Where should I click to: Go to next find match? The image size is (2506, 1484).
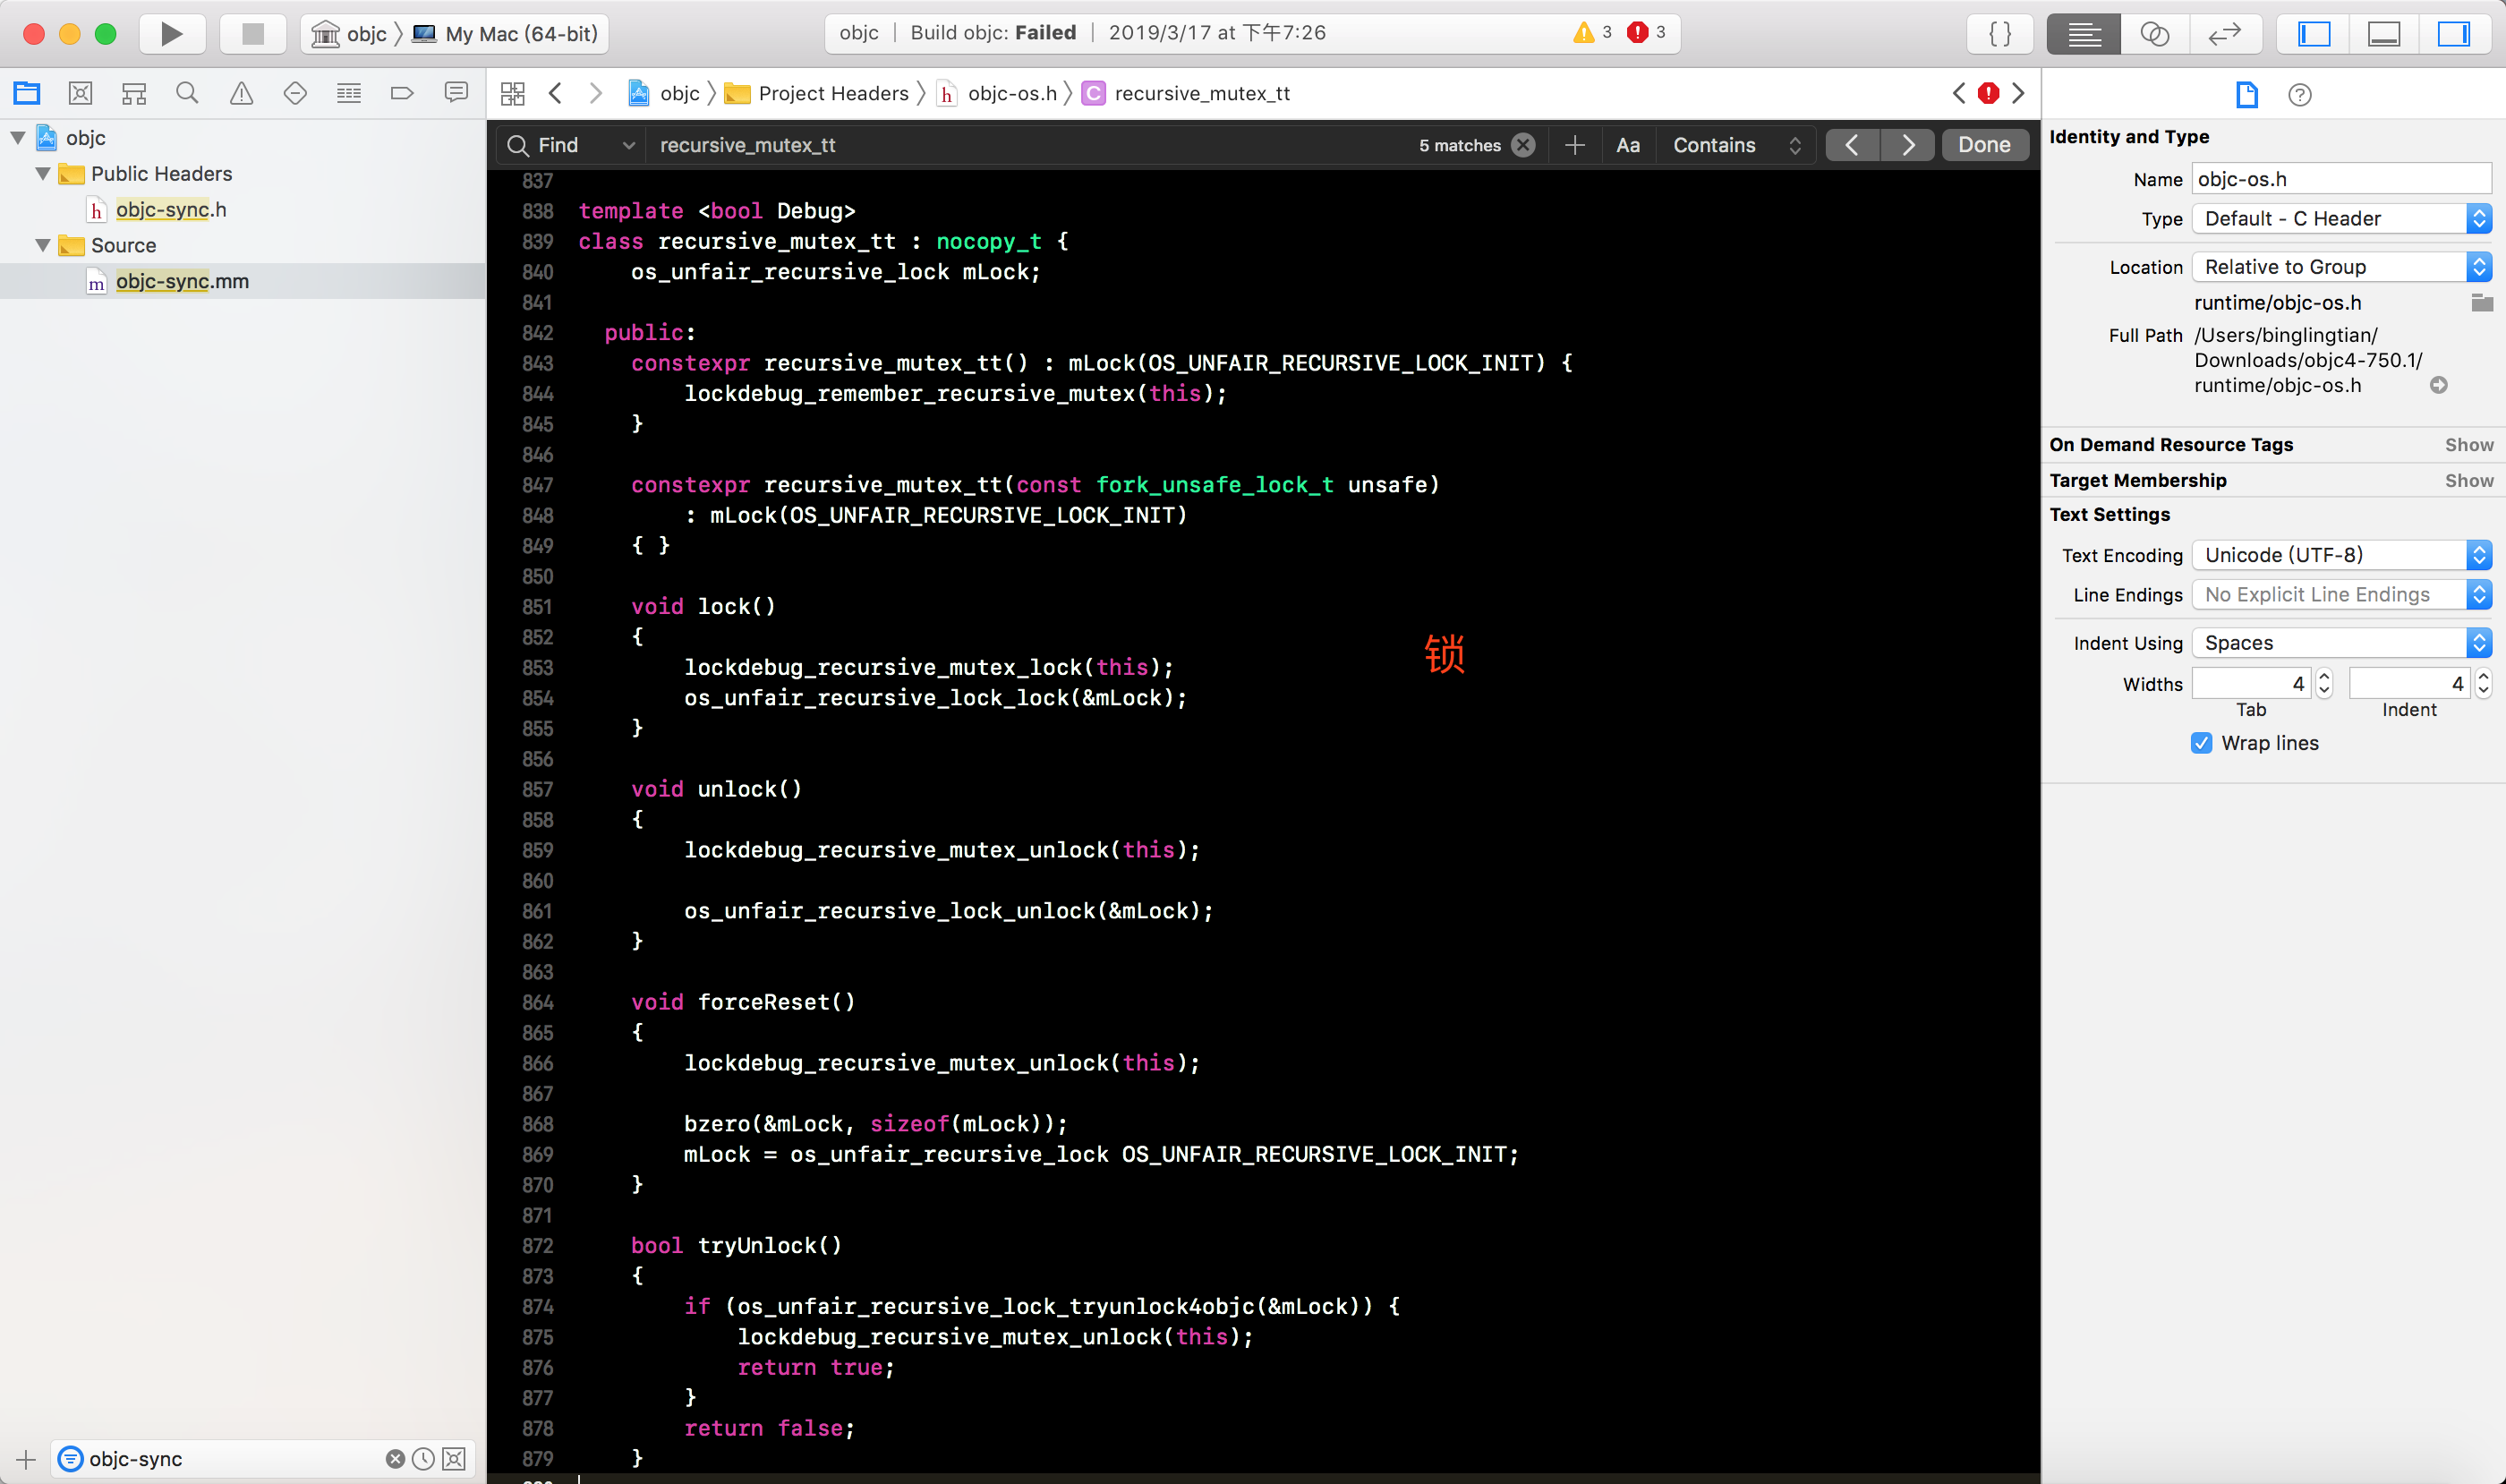click(x=1907, y=145)
